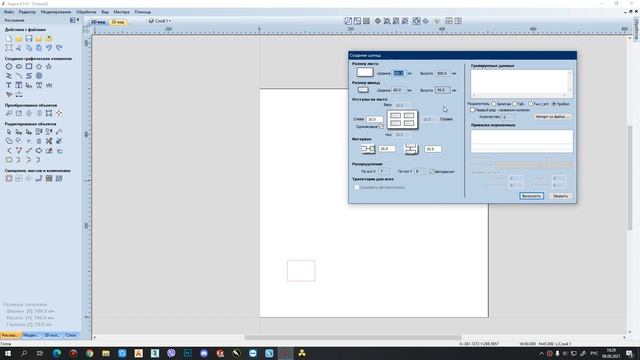
Task: Click the blue checkmark icon in editing tools
Action: click(59, 141)
